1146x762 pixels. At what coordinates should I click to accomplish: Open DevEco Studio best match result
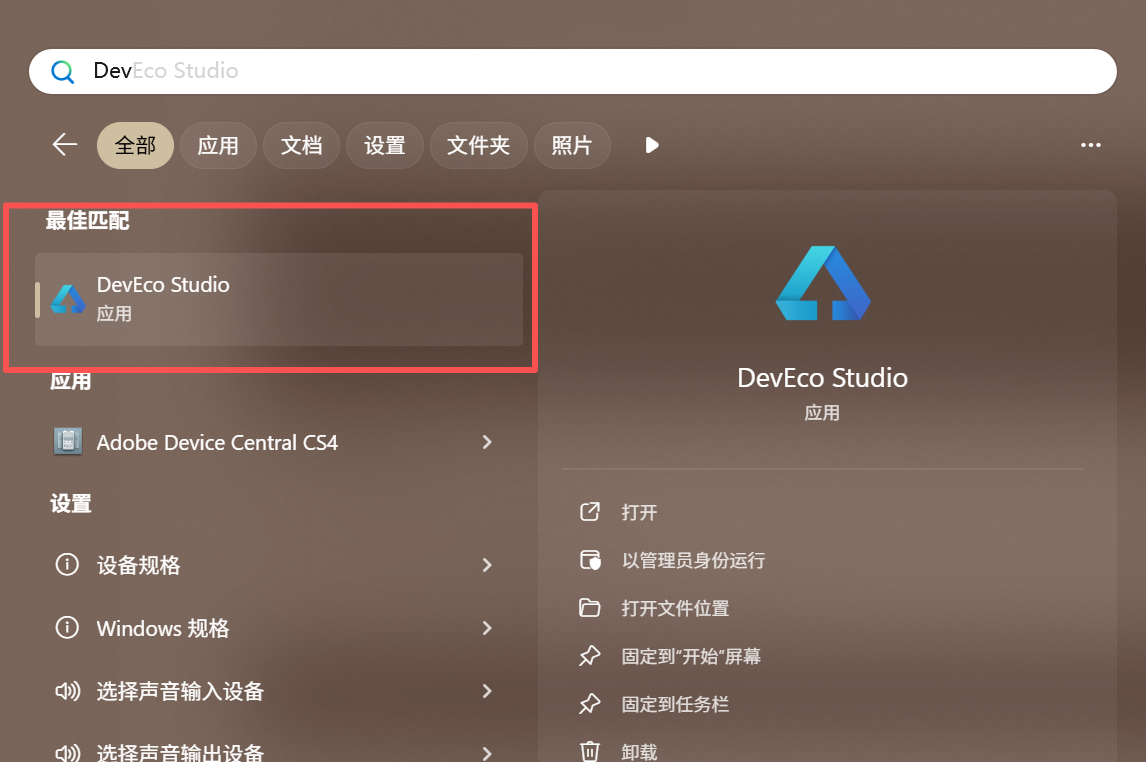pyautogui.click(x=278, y=300)
